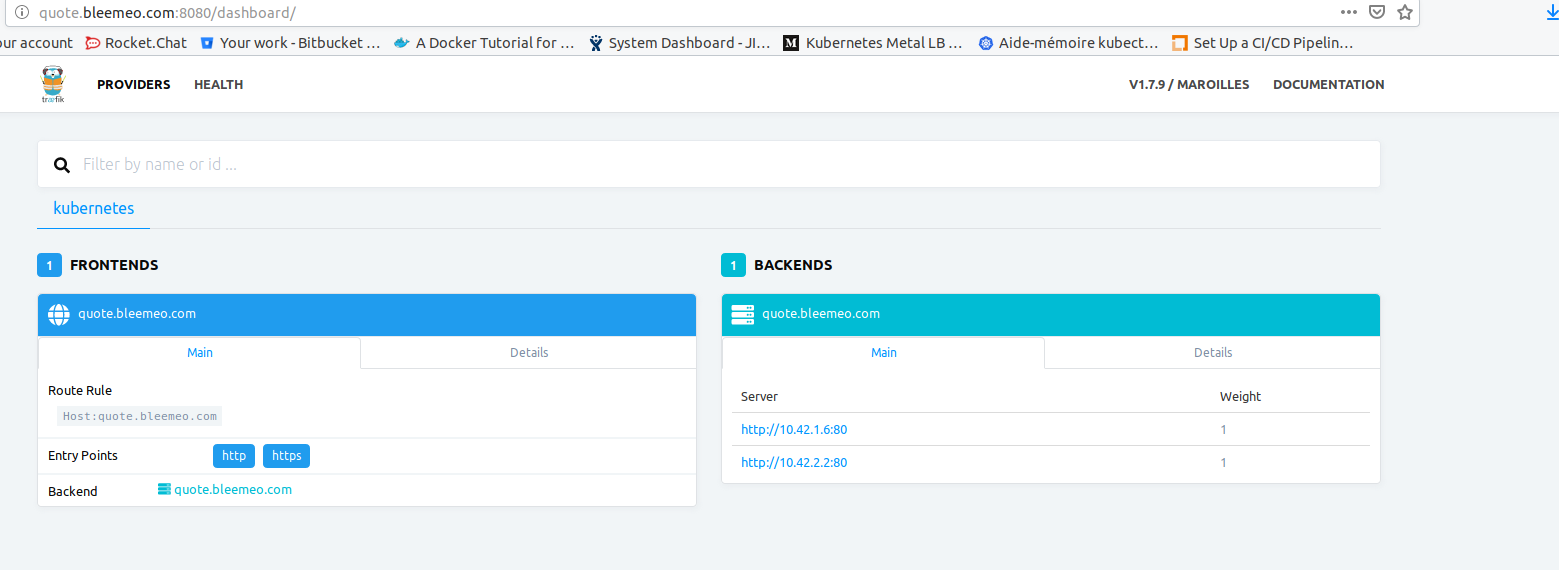Click the Host:quote.bleemeo.com route rule

point(140,416)
